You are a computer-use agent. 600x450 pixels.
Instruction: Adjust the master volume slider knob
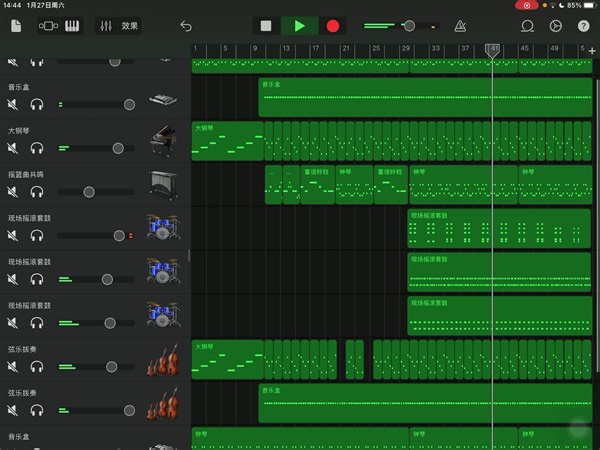409,26
